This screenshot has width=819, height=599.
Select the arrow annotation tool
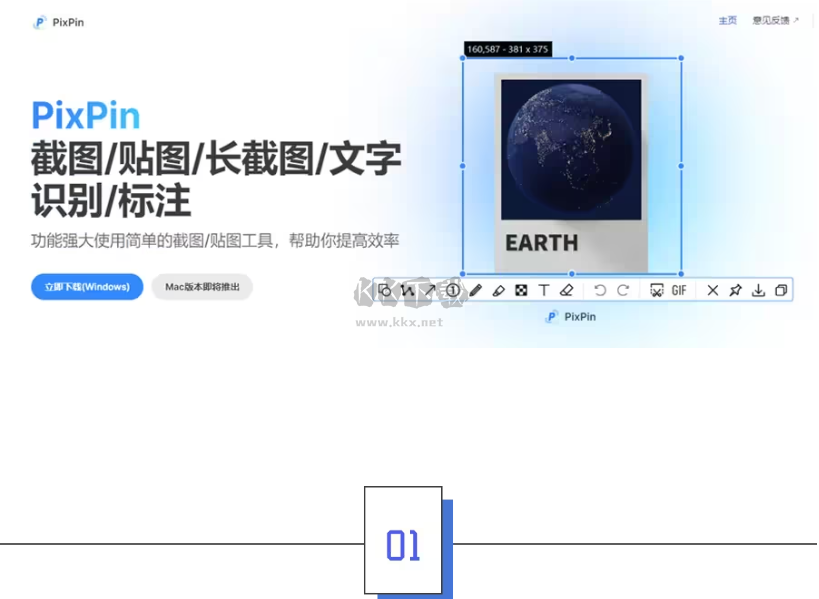pyautogui.click(x=430, y=290)
